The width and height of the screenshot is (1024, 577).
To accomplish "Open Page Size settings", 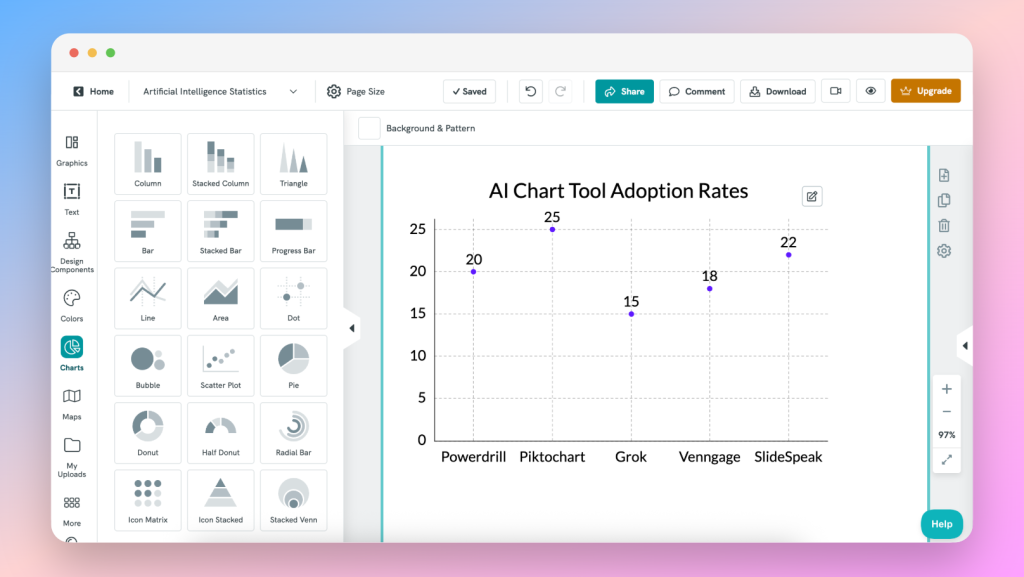I will pyautogui.click(x=356, y=91).
